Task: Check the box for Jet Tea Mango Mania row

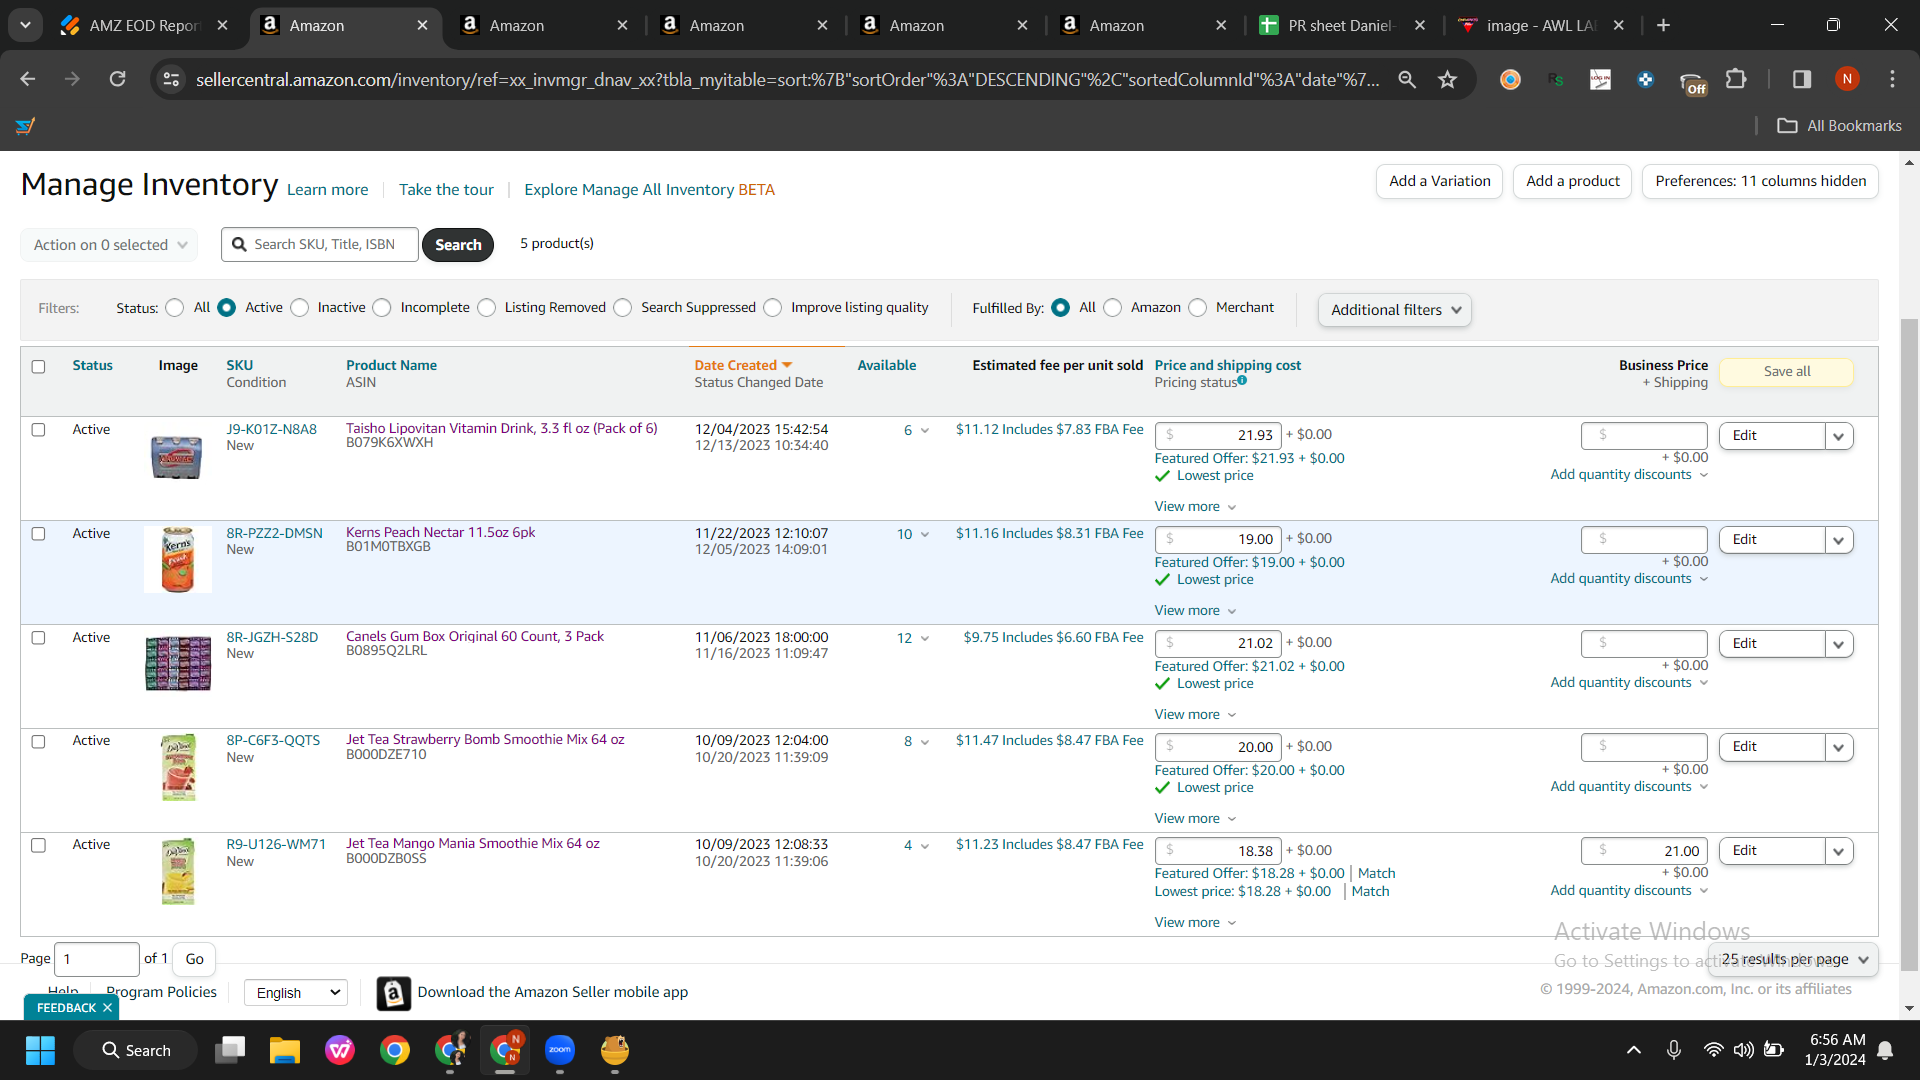Action: click(x=38, y=845)
